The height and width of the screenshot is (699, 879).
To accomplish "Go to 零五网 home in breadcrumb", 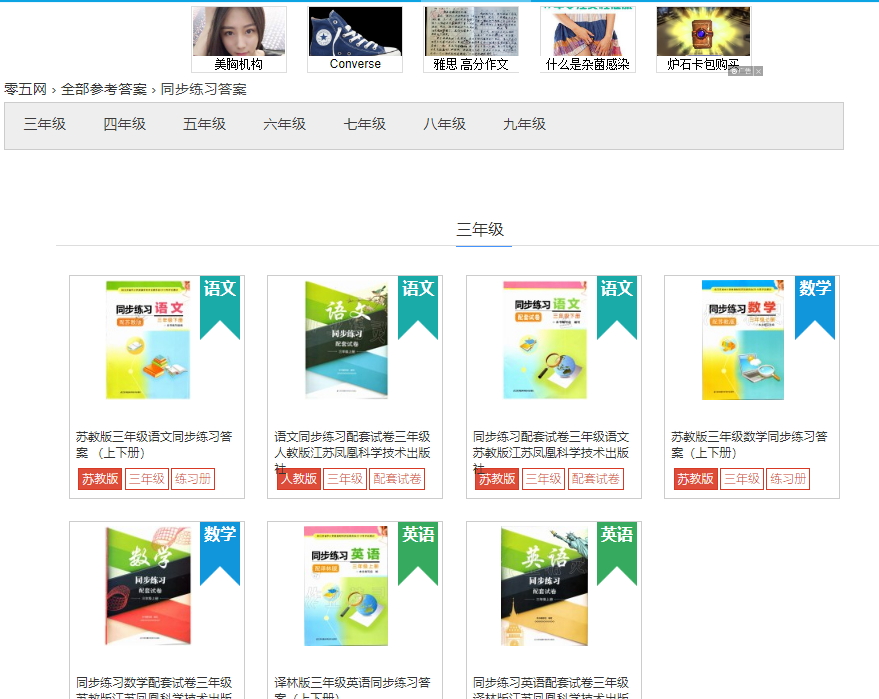I will pyautogui.click(x=25, y=89).
